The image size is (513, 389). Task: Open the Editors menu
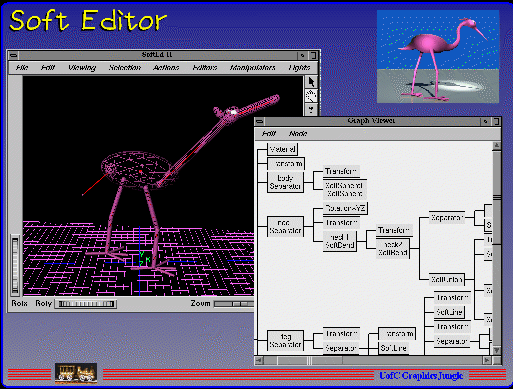pyautogui.click(x=205, y=68)
